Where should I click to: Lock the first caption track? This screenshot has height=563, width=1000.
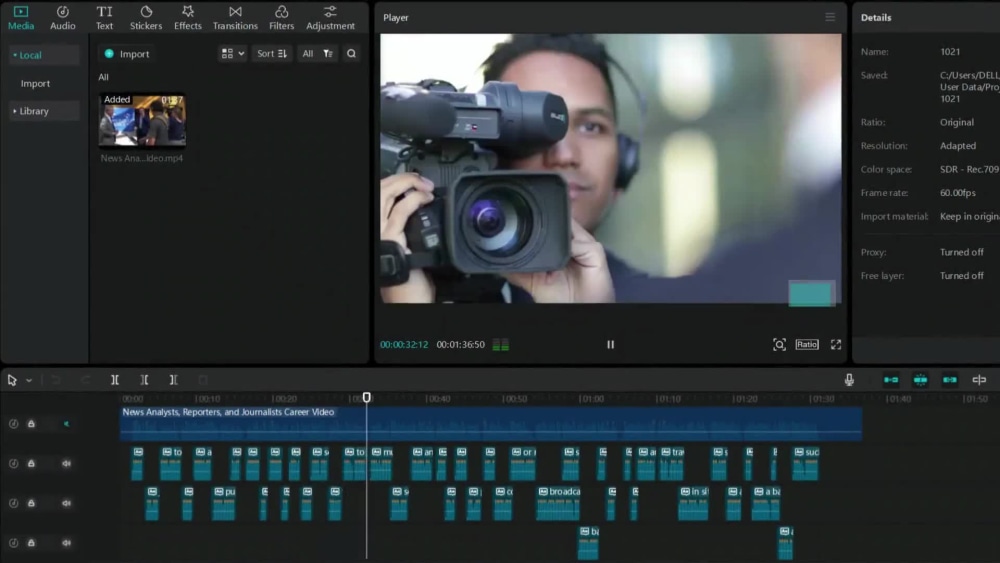click(x=31, y=464)
